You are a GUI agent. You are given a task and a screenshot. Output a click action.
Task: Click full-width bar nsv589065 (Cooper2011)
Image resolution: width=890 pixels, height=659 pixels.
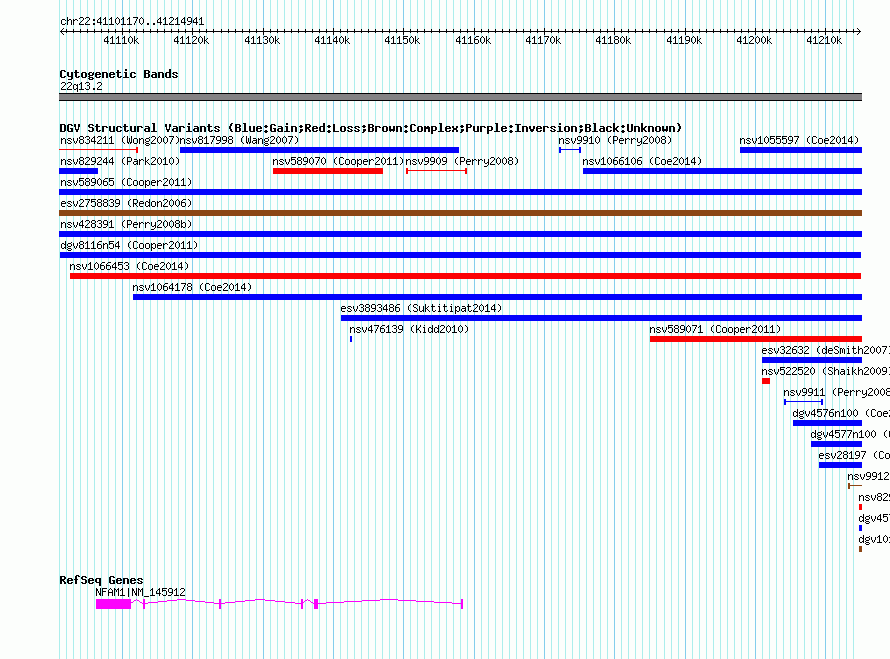click(460, 192)
